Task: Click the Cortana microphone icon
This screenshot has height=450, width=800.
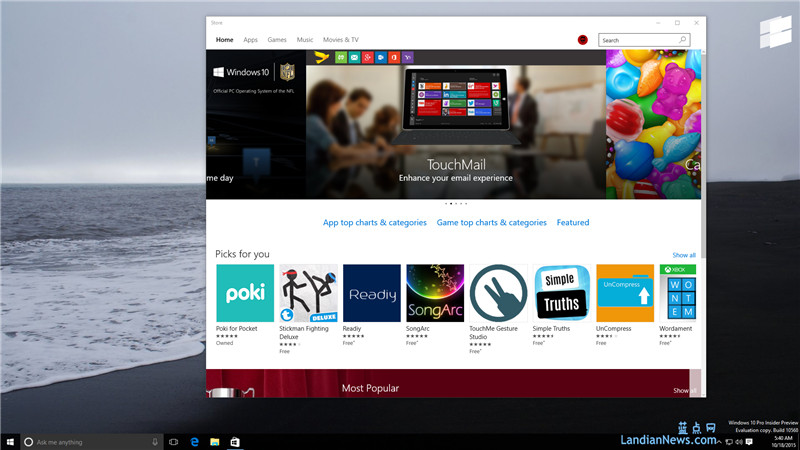Action: coord(155,442)
